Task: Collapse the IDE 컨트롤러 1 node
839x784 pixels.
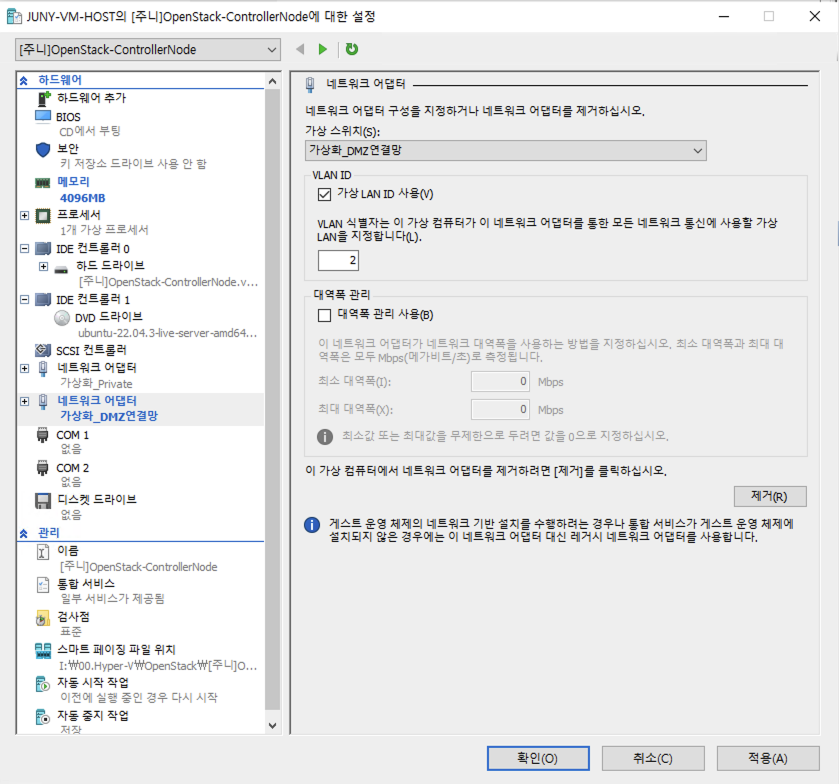Action: click(x=25, y=299)
